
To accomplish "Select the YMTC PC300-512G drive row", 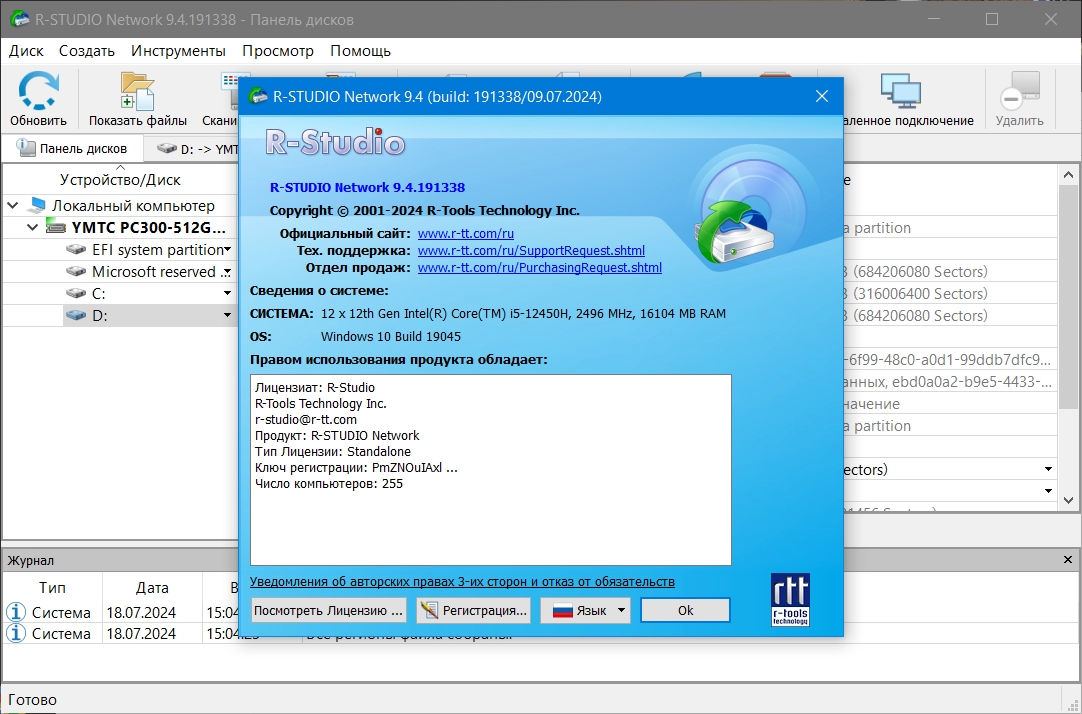I will (119, 228).
